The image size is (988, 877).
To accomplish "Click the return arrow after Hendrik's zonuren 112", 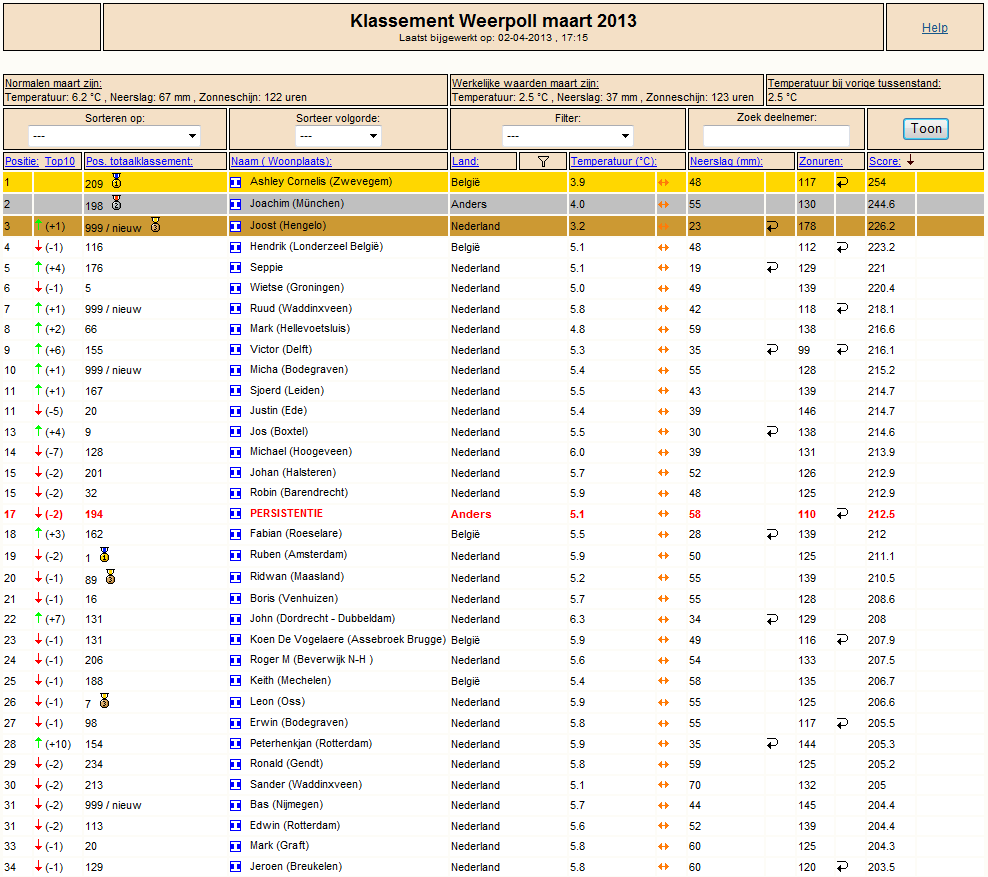I will click(x=842, y=247).
